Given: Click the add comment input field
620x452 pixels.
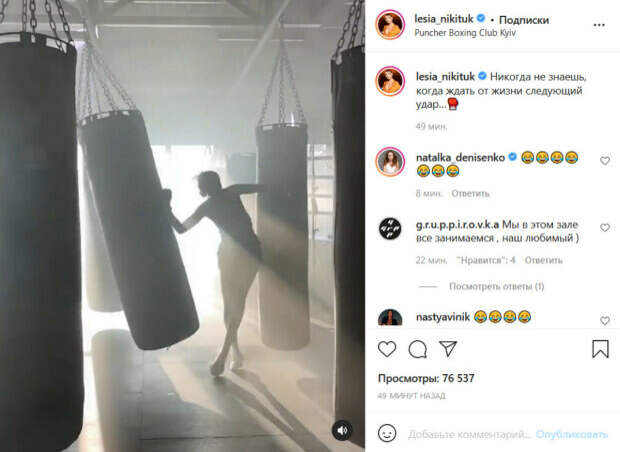Looking at the screenshot, I should click(470, 435).
